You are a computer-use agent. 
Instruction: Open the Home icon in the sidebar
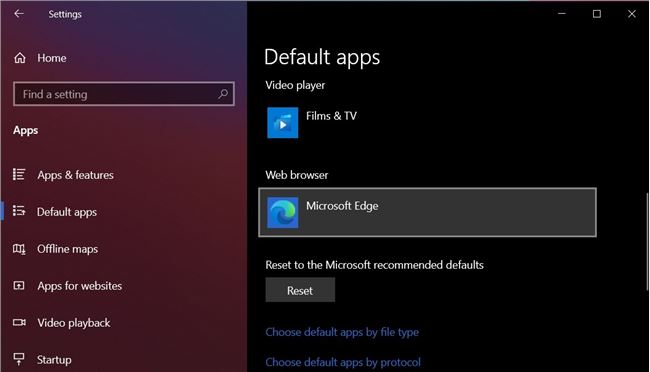click(x=19, y=58)
